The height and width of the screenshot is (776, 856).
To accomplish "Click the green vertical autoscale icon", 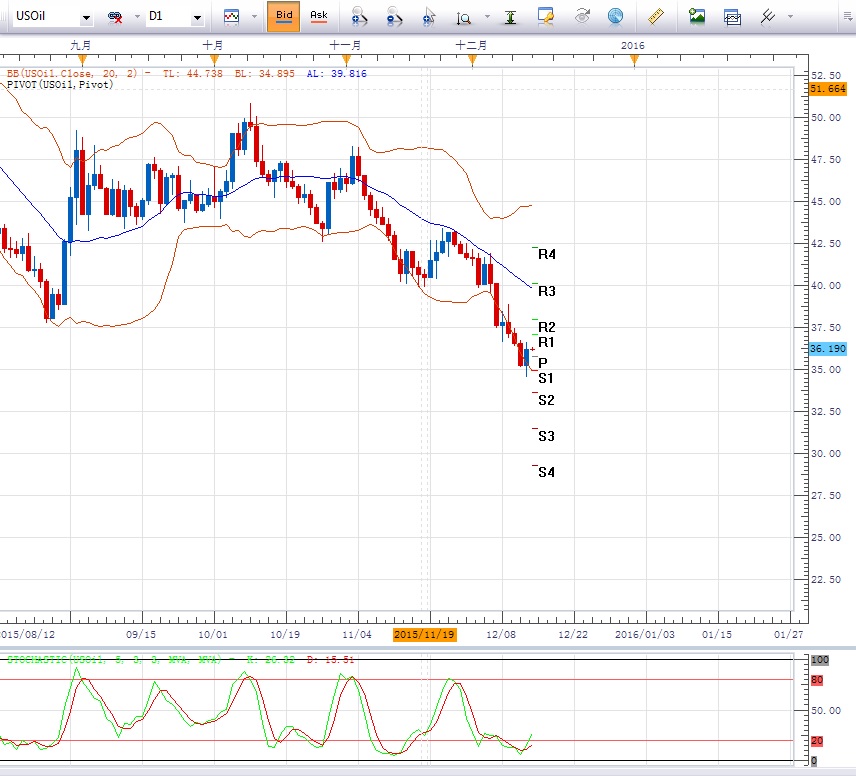I will coord(511,17).
